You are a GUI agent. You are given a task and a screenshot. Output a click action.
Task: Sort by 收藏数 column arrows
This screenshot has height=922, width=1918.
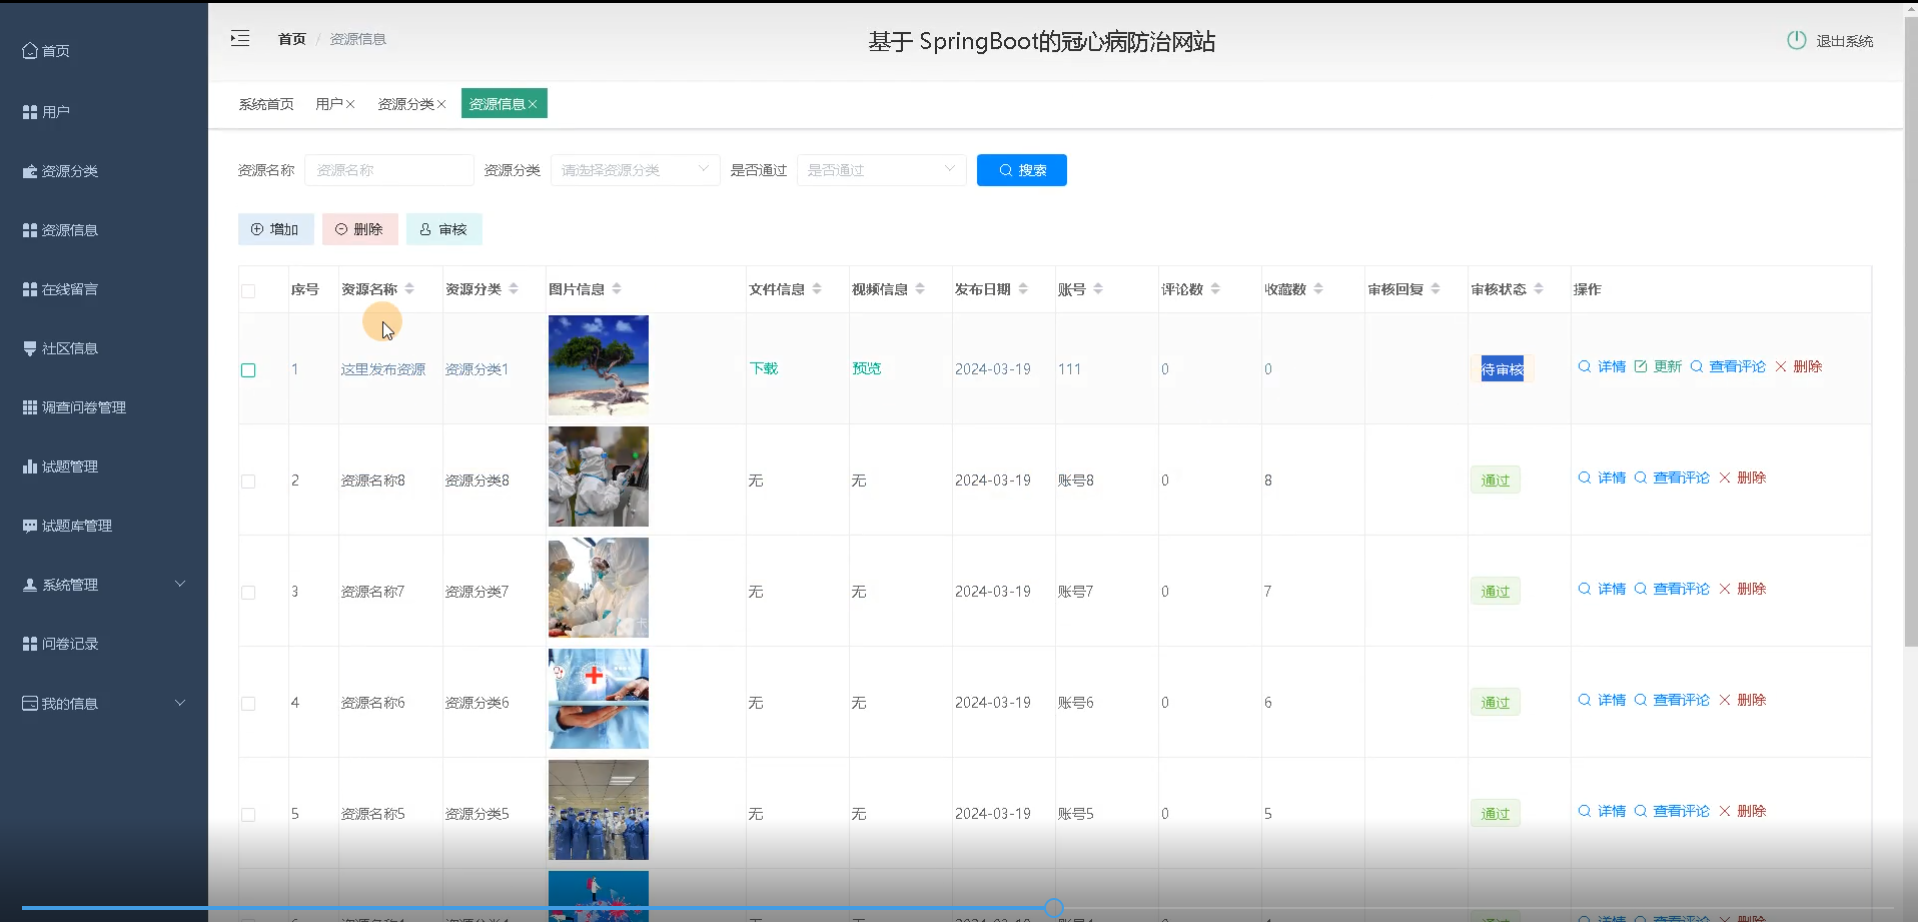[1318, 289]
